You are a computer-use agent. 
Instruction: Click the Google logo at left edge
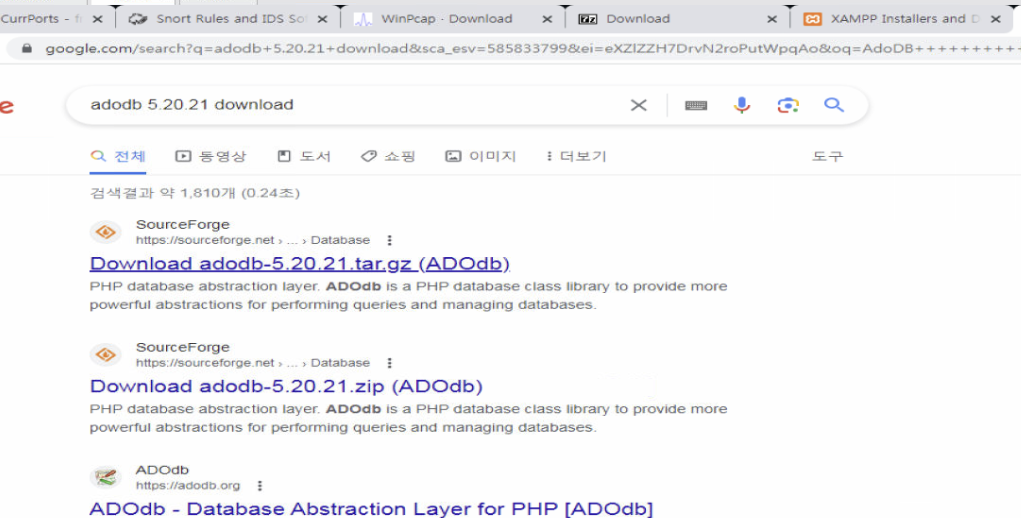pos(7,106)
